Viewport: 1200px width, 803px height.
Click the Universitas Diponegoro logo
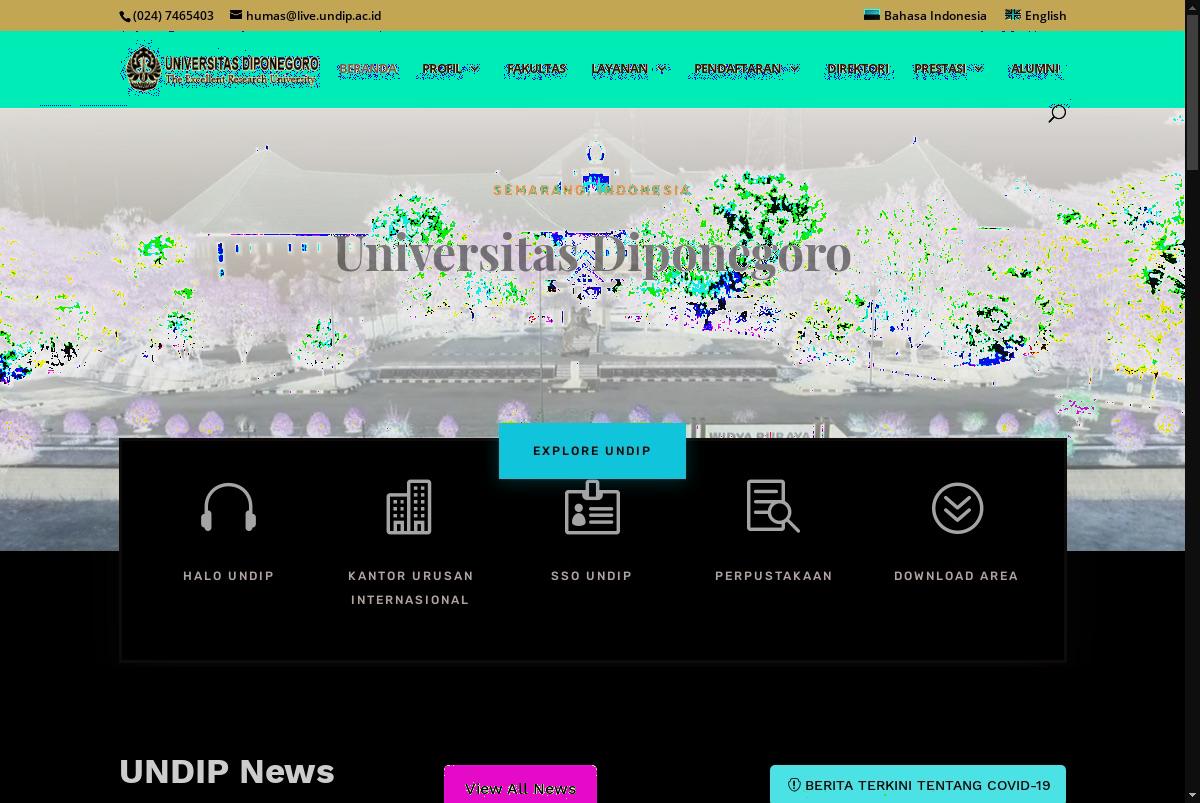tap(221, 69)
